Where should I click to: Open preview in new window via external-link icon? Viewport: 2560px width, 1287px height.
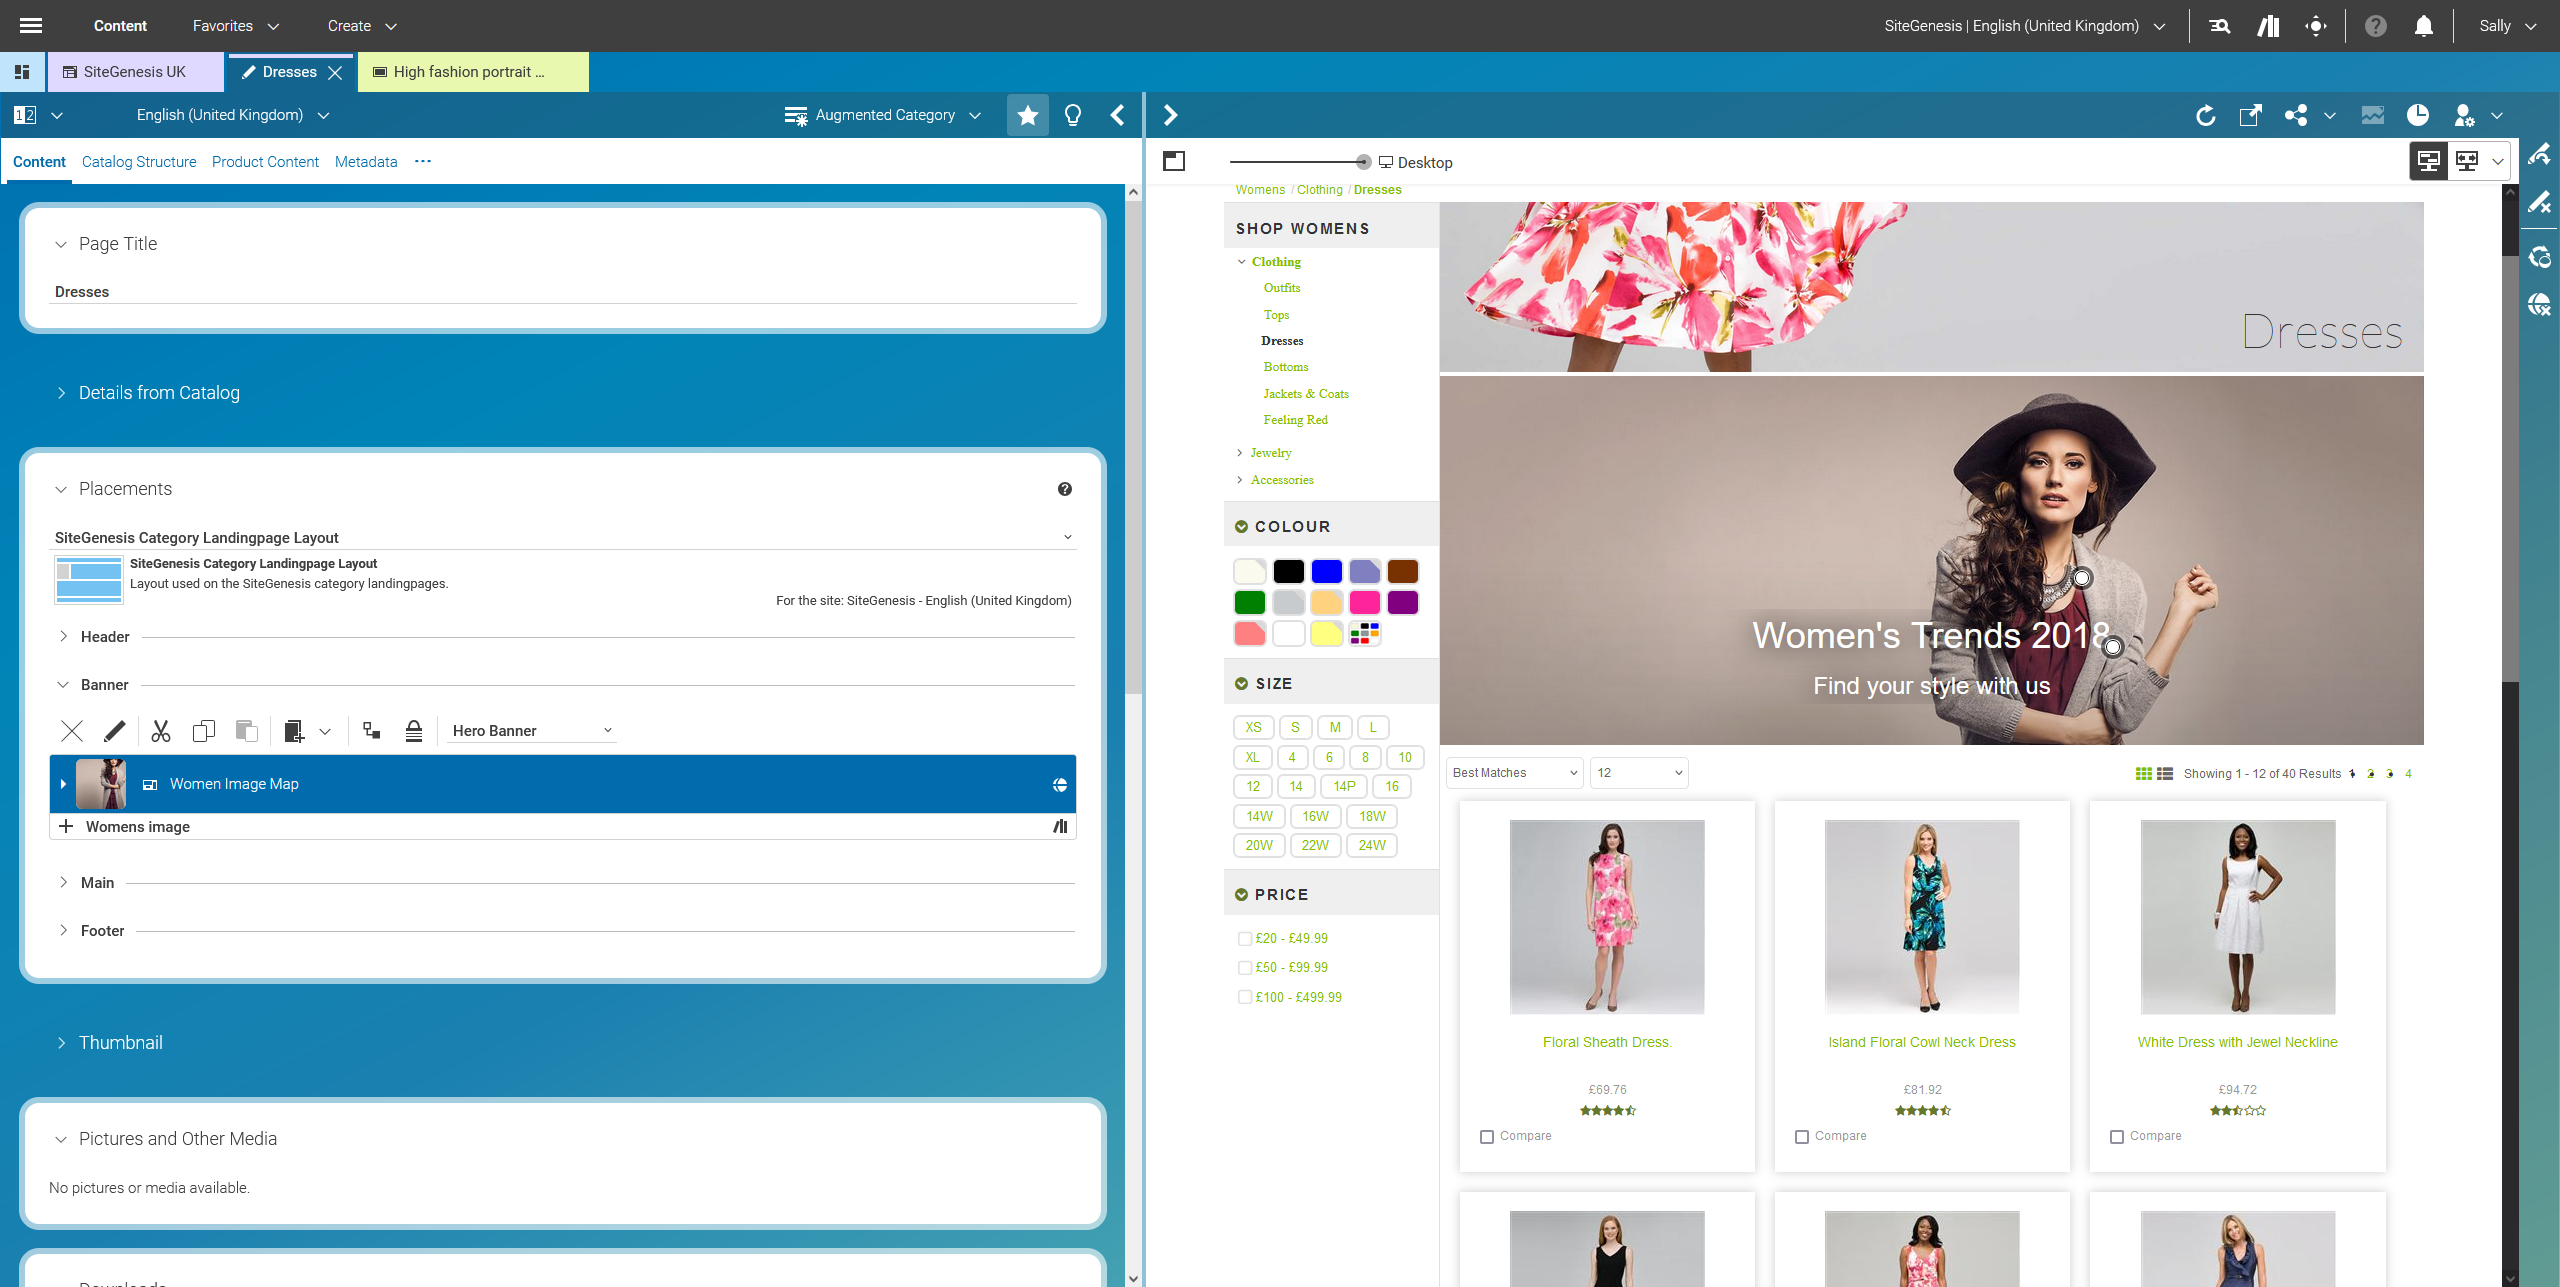pos(2250,115)
